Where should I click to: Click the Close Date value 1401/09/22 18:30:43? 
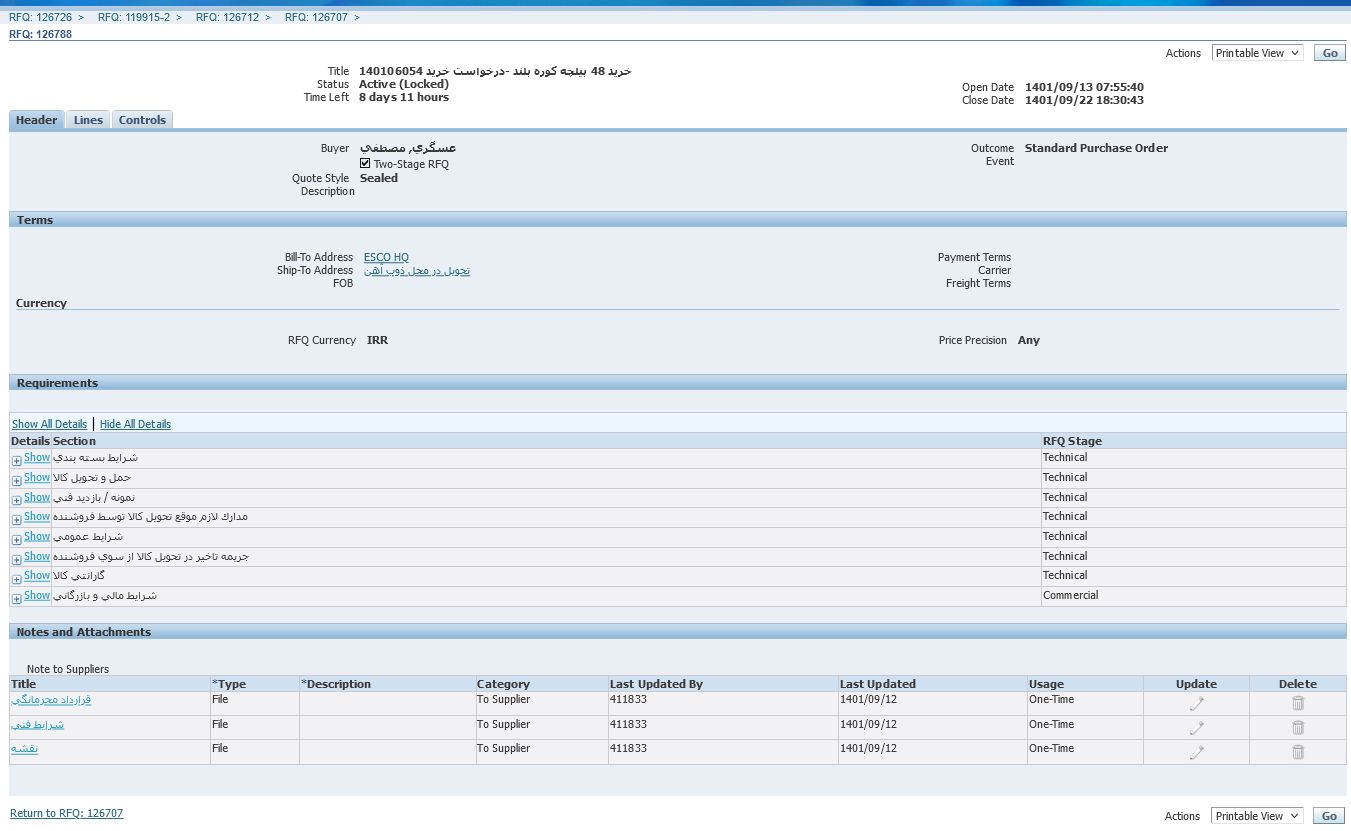(x=1084, y=100)
